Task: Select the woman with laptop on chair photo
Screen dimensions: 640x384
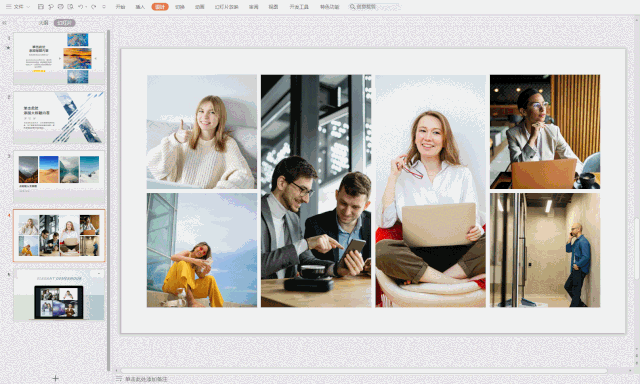Action: [x=431, y=191]
